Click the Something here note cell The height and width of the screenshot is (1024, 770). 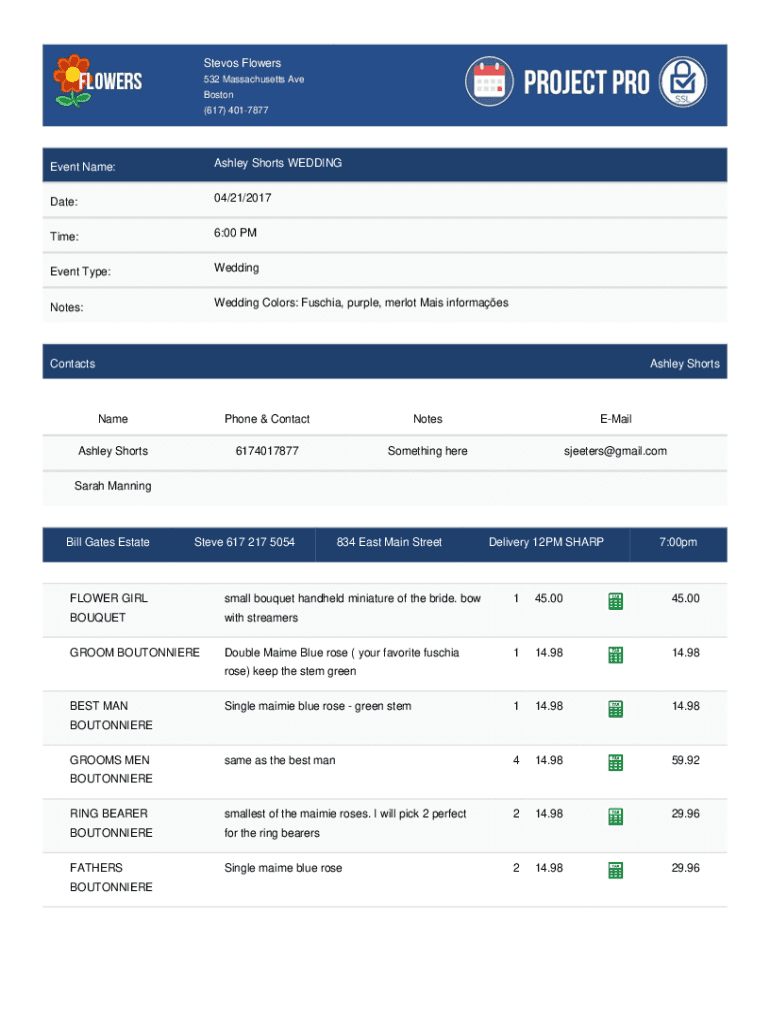[428, 451]
